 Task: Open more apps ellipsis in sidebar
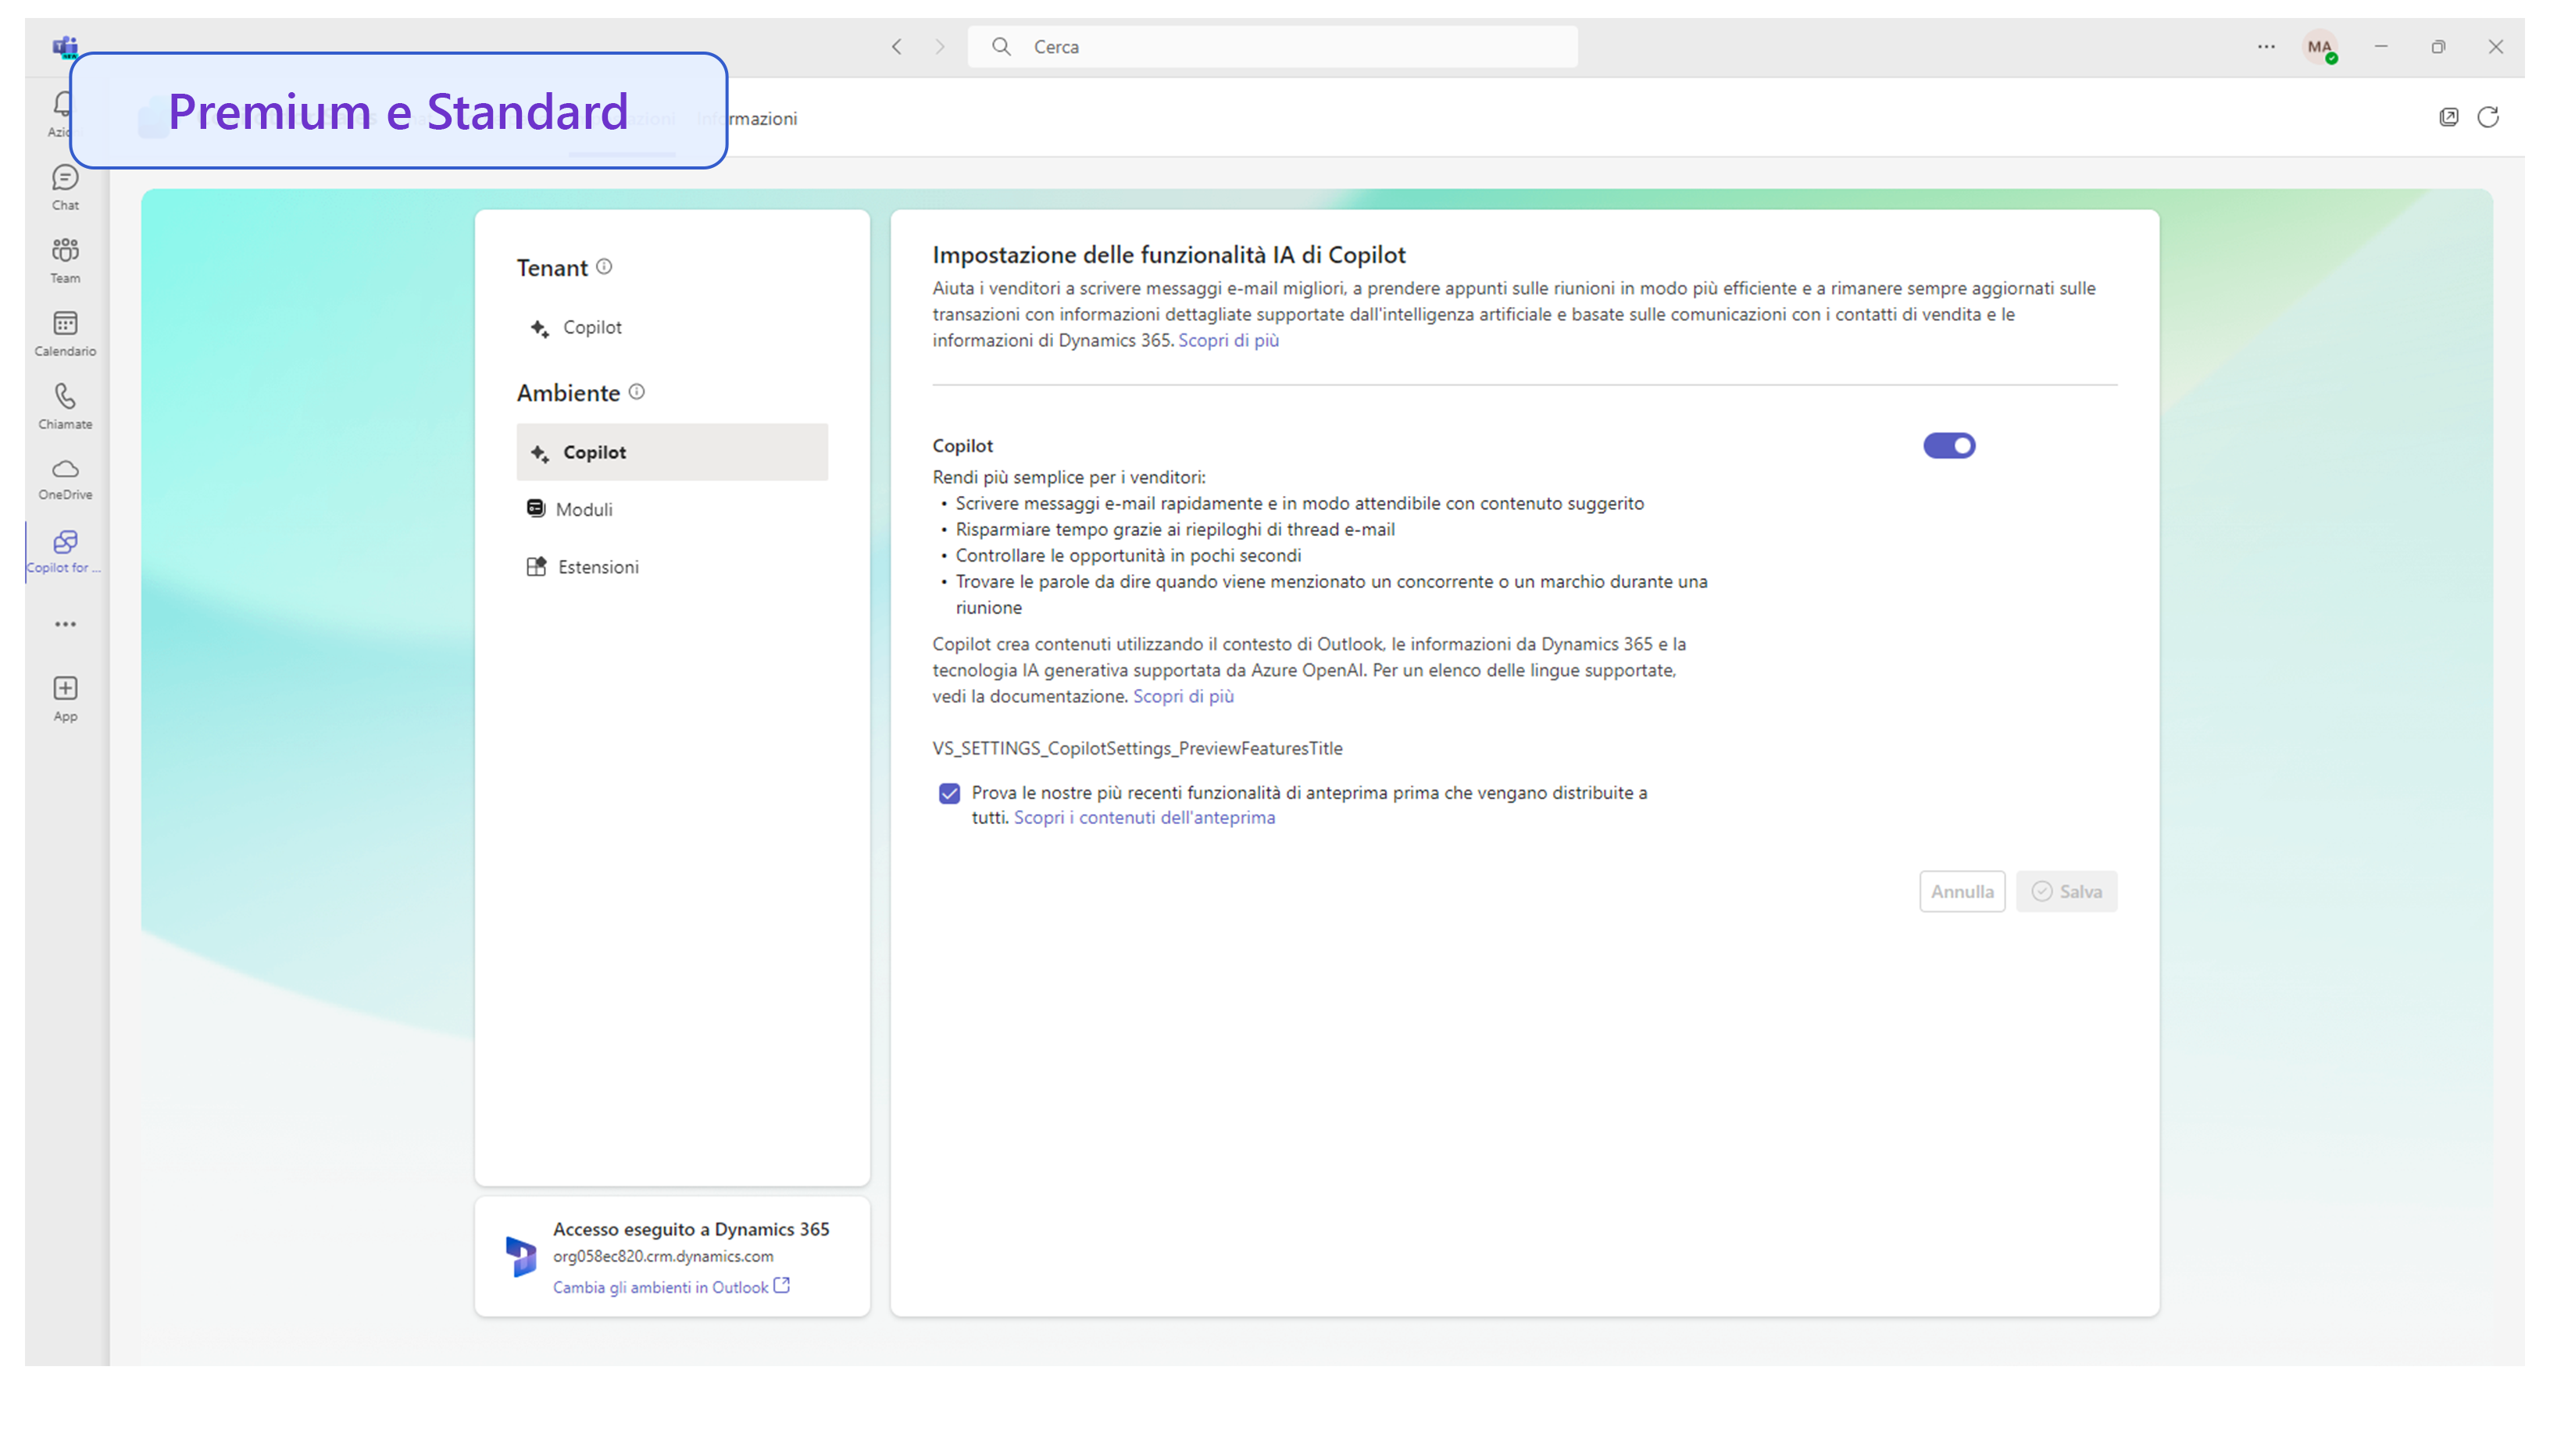65,624
